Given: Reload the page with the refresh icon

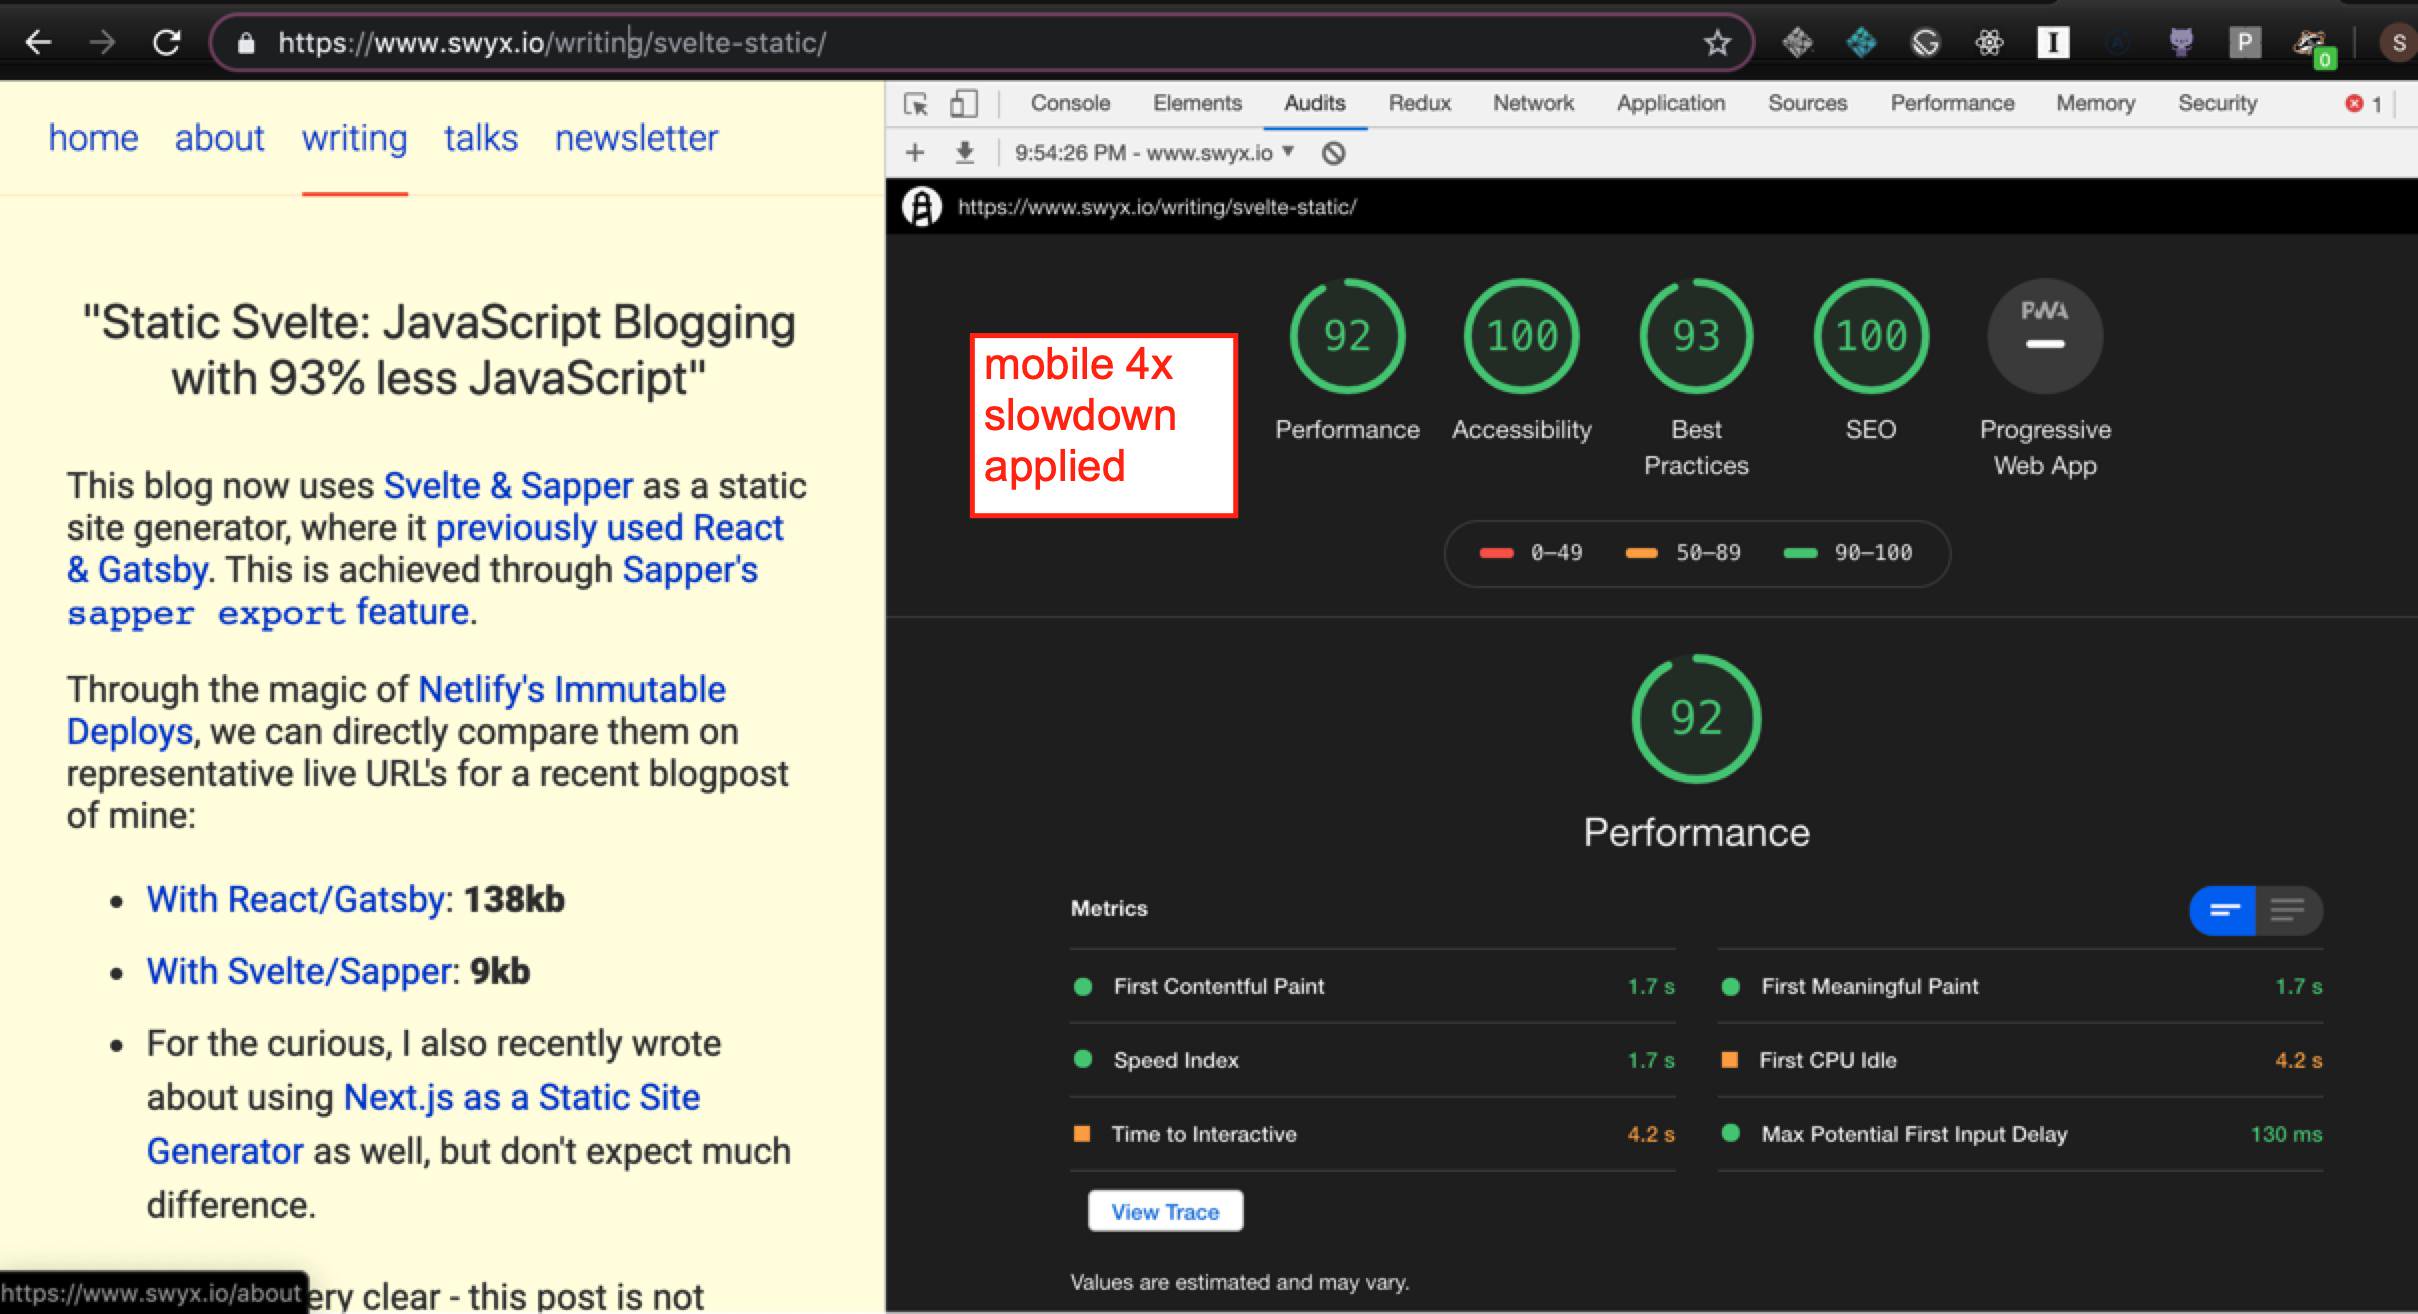Looking at the screenshot, I should (166, 43).
